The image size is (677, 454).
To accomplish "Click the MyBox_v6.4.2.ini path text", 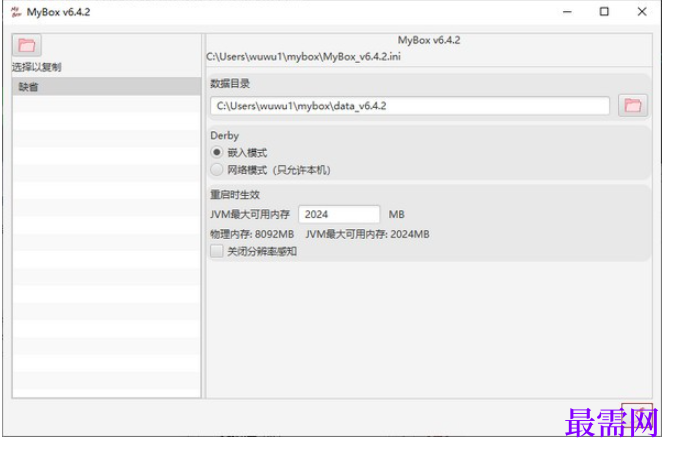I will click(x=304, y=57).
